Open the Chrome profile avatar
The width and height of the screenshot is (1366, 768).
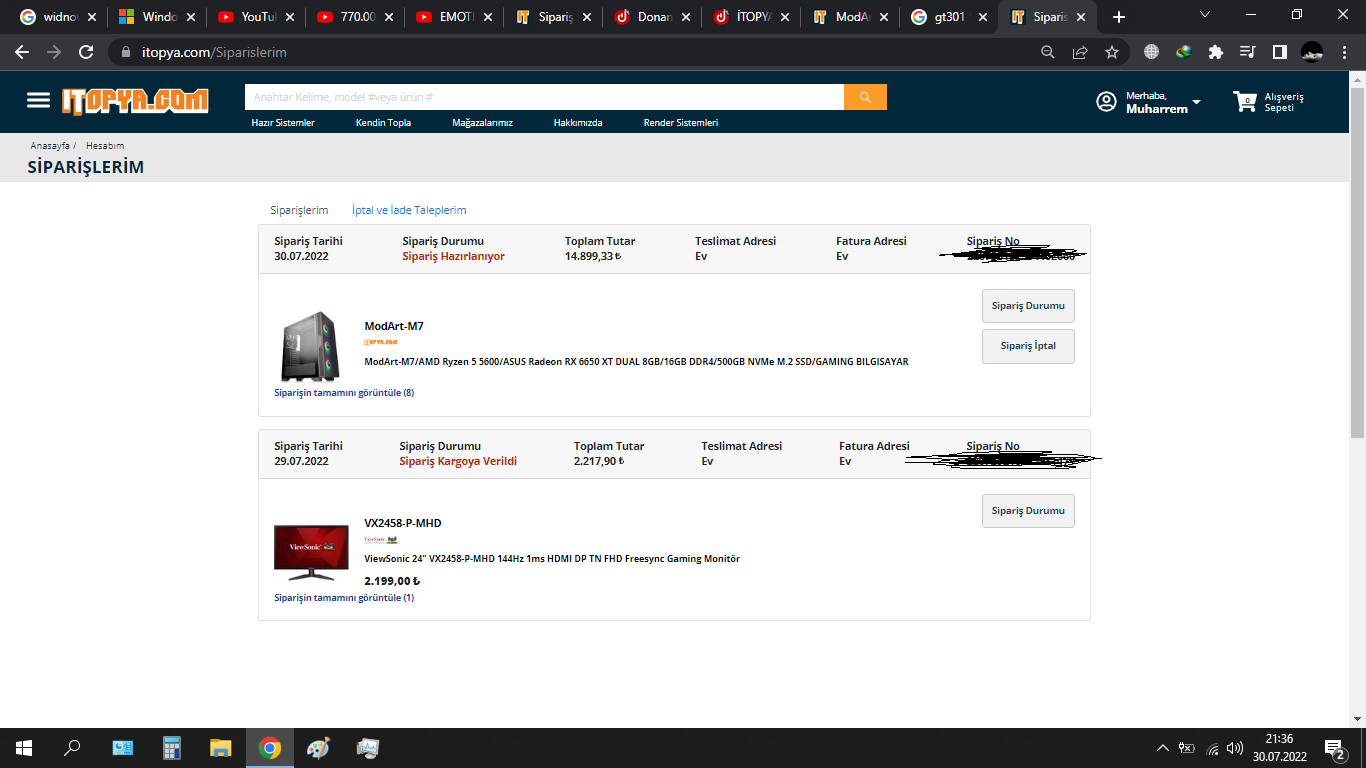pyautogui.click(x=1312, y=52)
